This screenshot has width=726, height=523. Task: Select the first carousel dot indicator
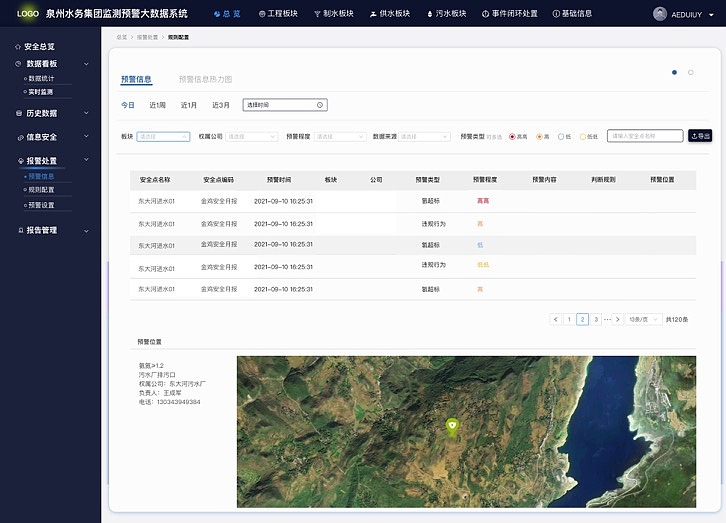click(674, 72)
